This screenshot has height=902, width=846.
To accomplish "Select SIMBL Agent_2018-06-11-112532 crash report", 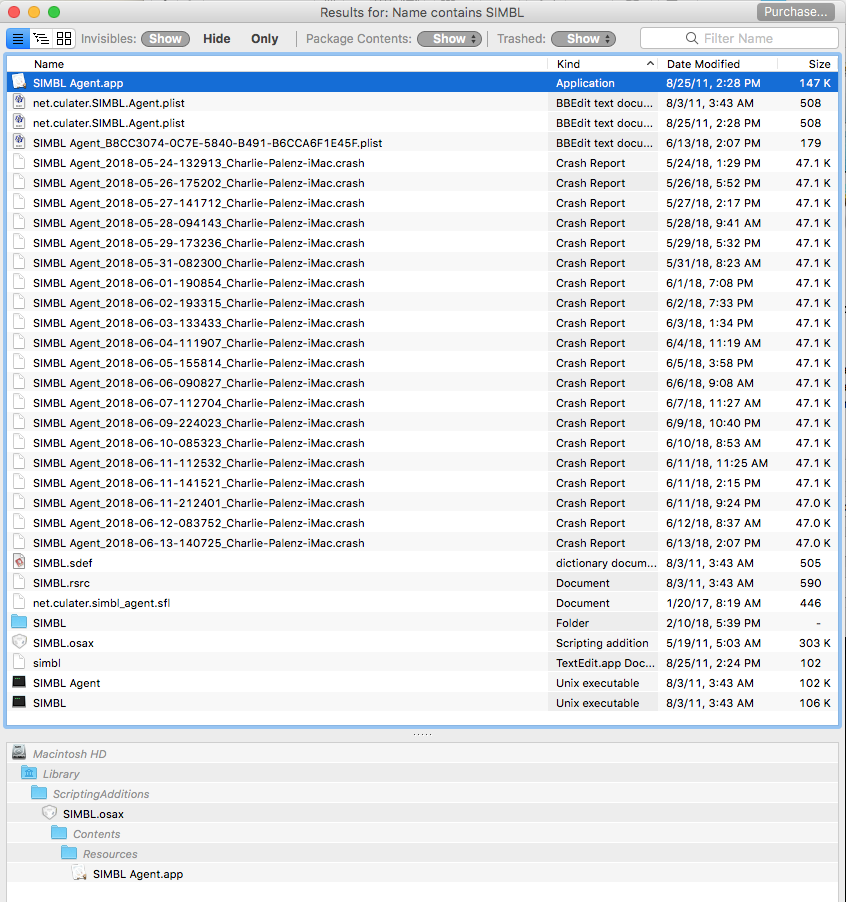I will (422, 463).
